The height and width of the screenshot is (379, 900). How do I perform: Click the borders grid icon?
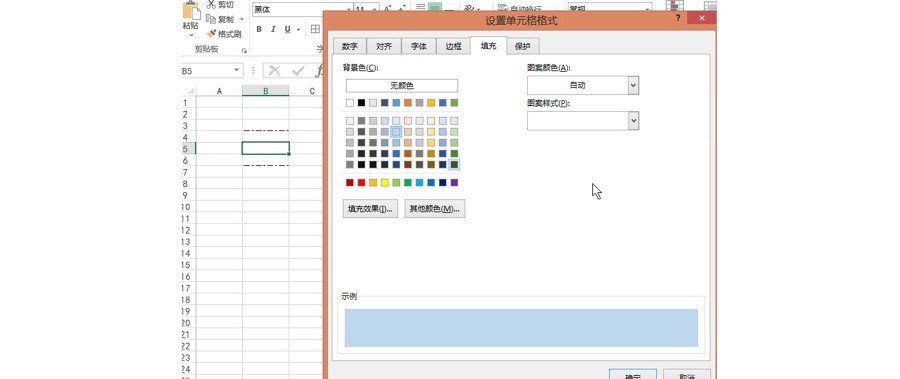click(x=315, y=29)
